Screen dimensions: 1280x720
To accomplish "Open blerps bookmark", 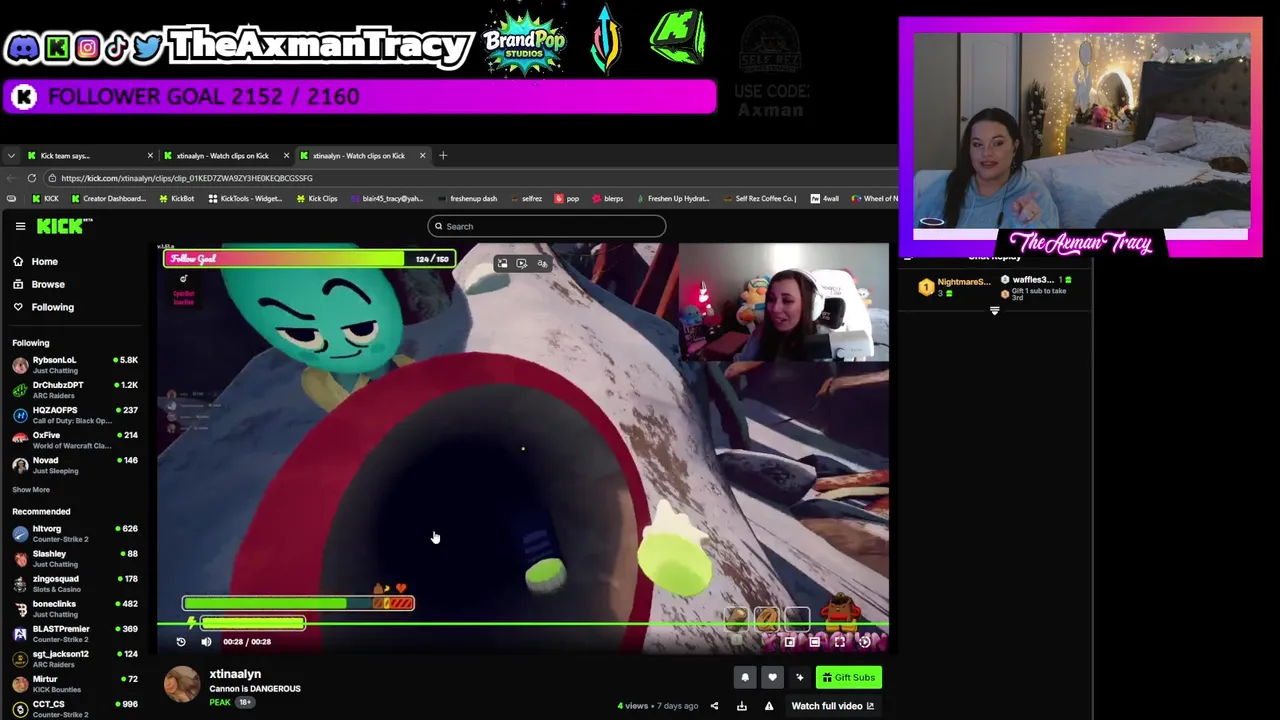I will (x=607, y=198).
